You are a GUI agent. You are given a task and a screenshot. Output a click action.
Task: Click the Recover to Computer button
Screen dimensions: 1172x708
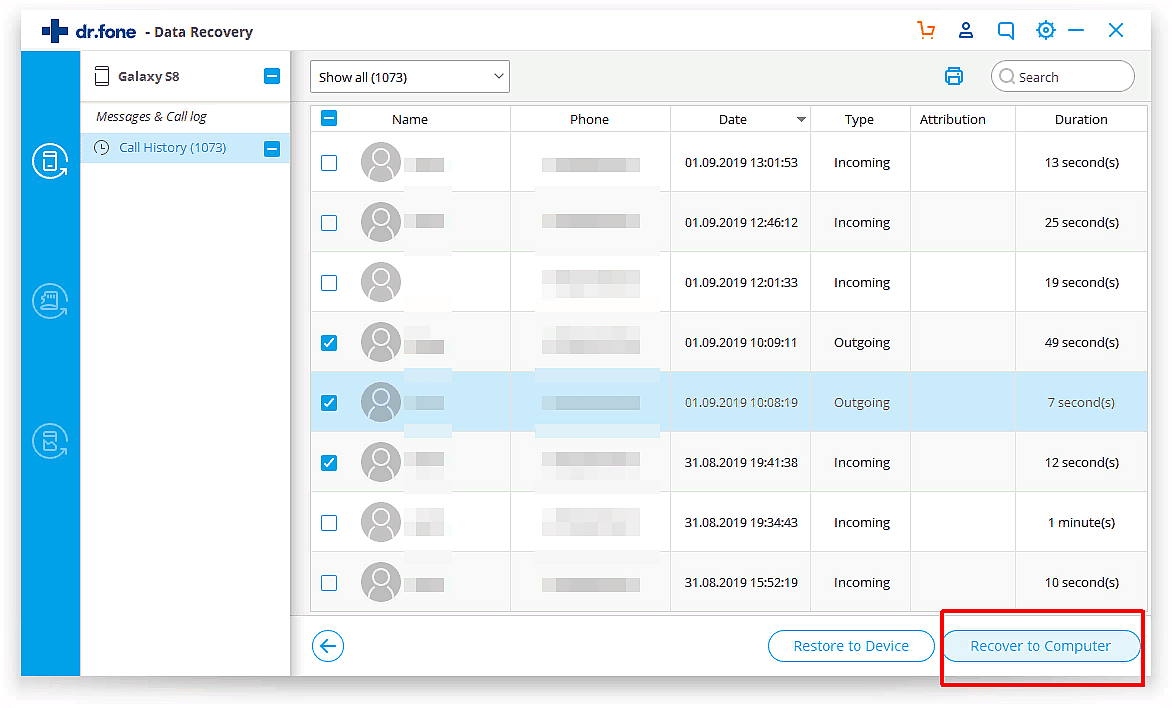coord(1040,646)
